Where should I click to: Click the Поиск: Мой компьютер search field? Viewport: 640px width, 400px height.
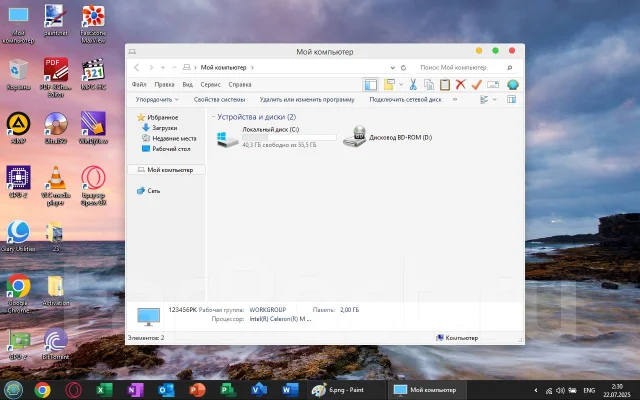pyautogui.click(x=460, y=68)
